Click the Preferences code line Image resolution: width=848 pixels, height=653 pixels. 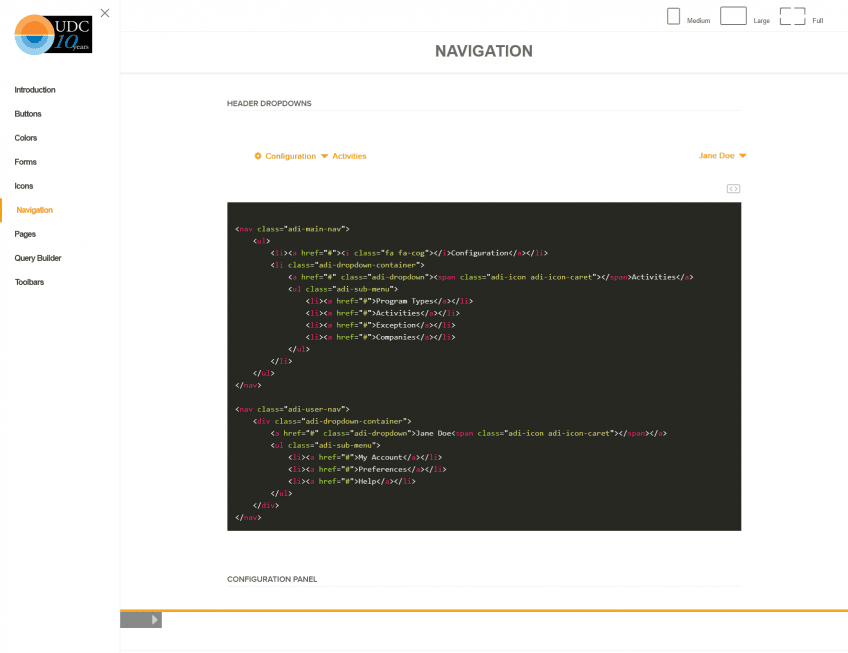[x=367, y=469]
